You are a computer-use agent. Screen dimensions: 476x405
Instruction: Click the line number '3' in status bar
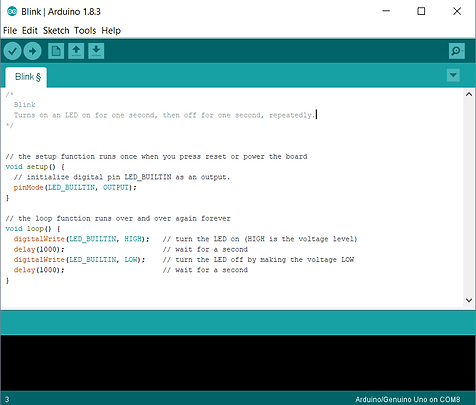(7, 399)
